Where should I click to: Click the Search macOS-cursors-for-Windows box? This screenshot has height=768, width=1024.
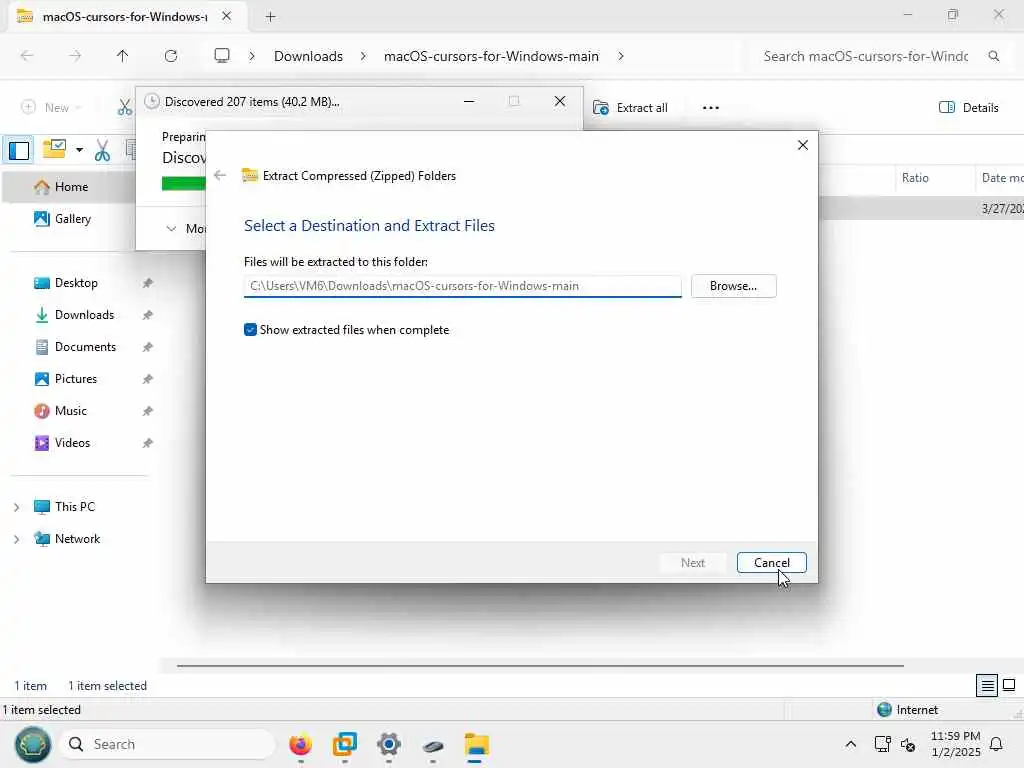point(865,56)
